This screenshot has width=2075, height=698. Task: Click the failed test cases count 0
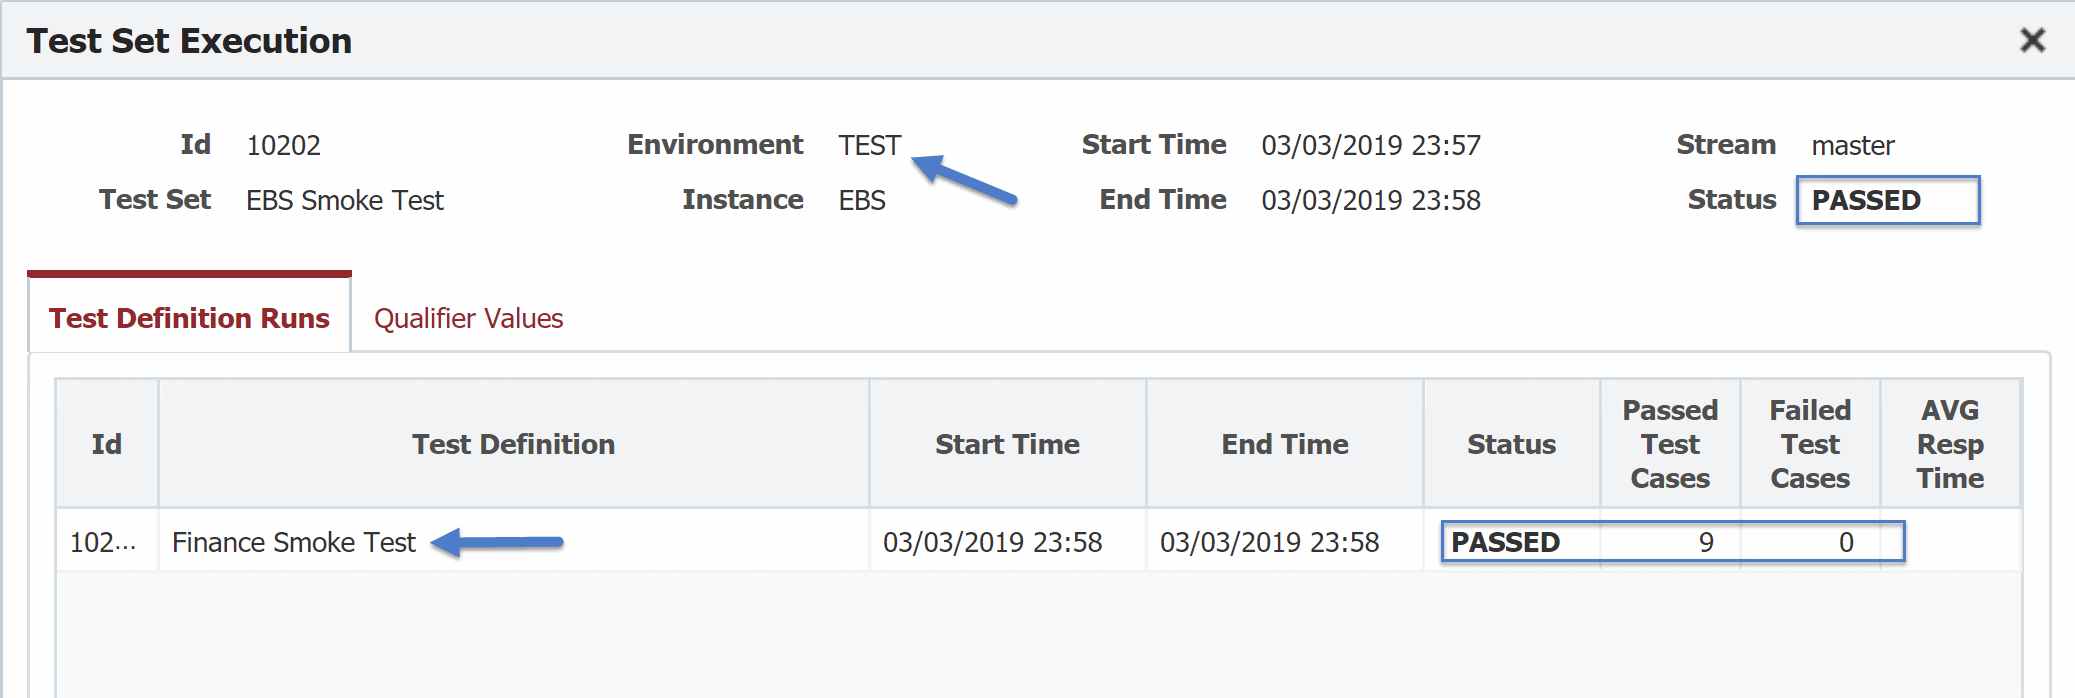(1846, 542)
